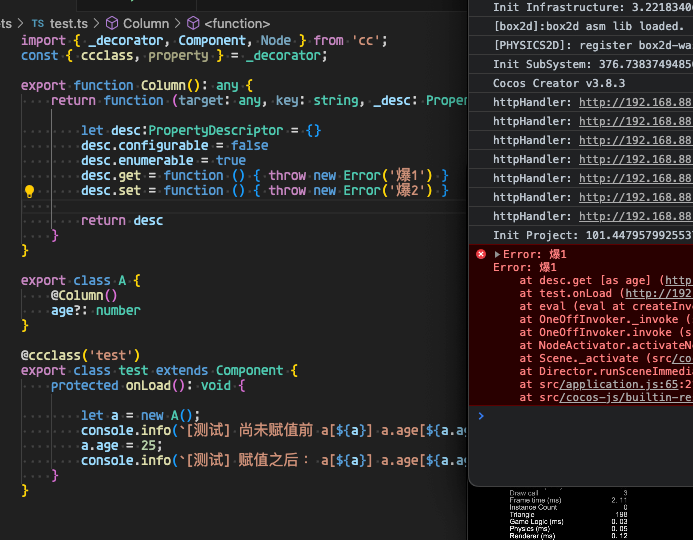Image resolution: width=693 pixels, height=540 pixels.
Task: Open the Column breadcrumb symbol
Action: (146, 23)
